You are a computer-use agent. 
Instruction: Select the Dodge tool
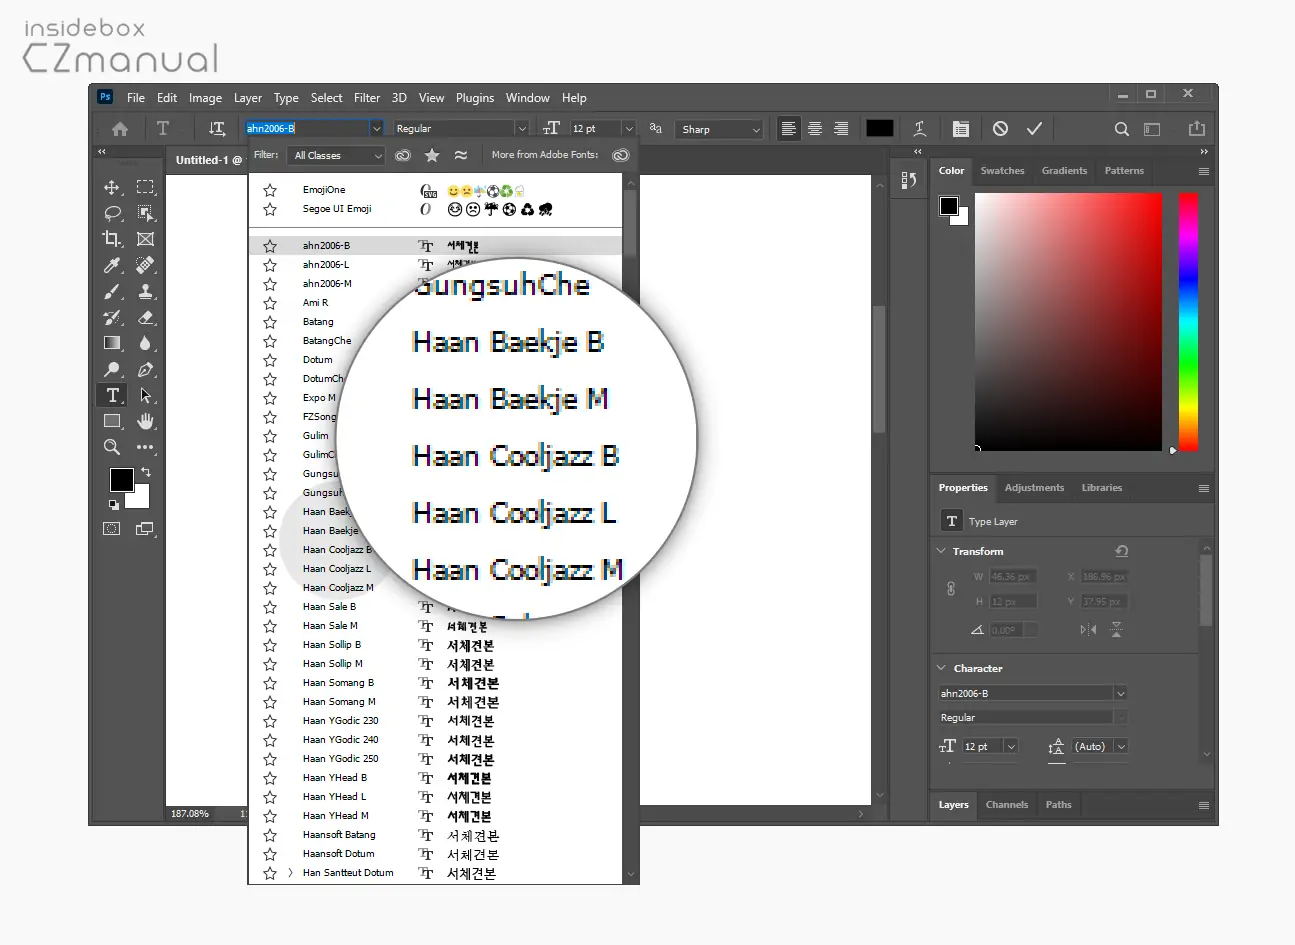[x=112, y=369]
